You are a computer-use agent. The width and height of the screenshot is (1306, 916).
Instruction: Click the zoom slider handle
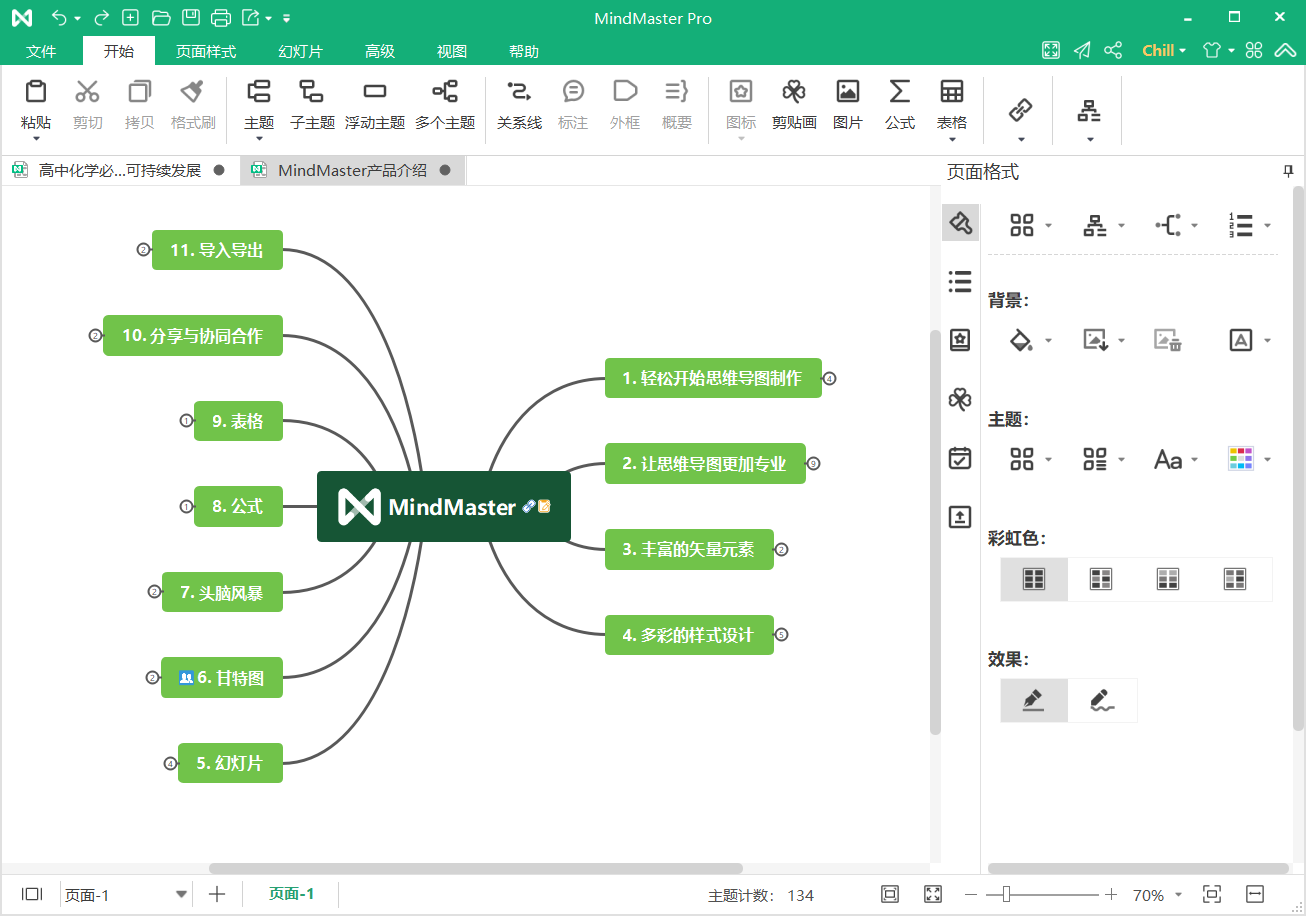pos(1006,894)
